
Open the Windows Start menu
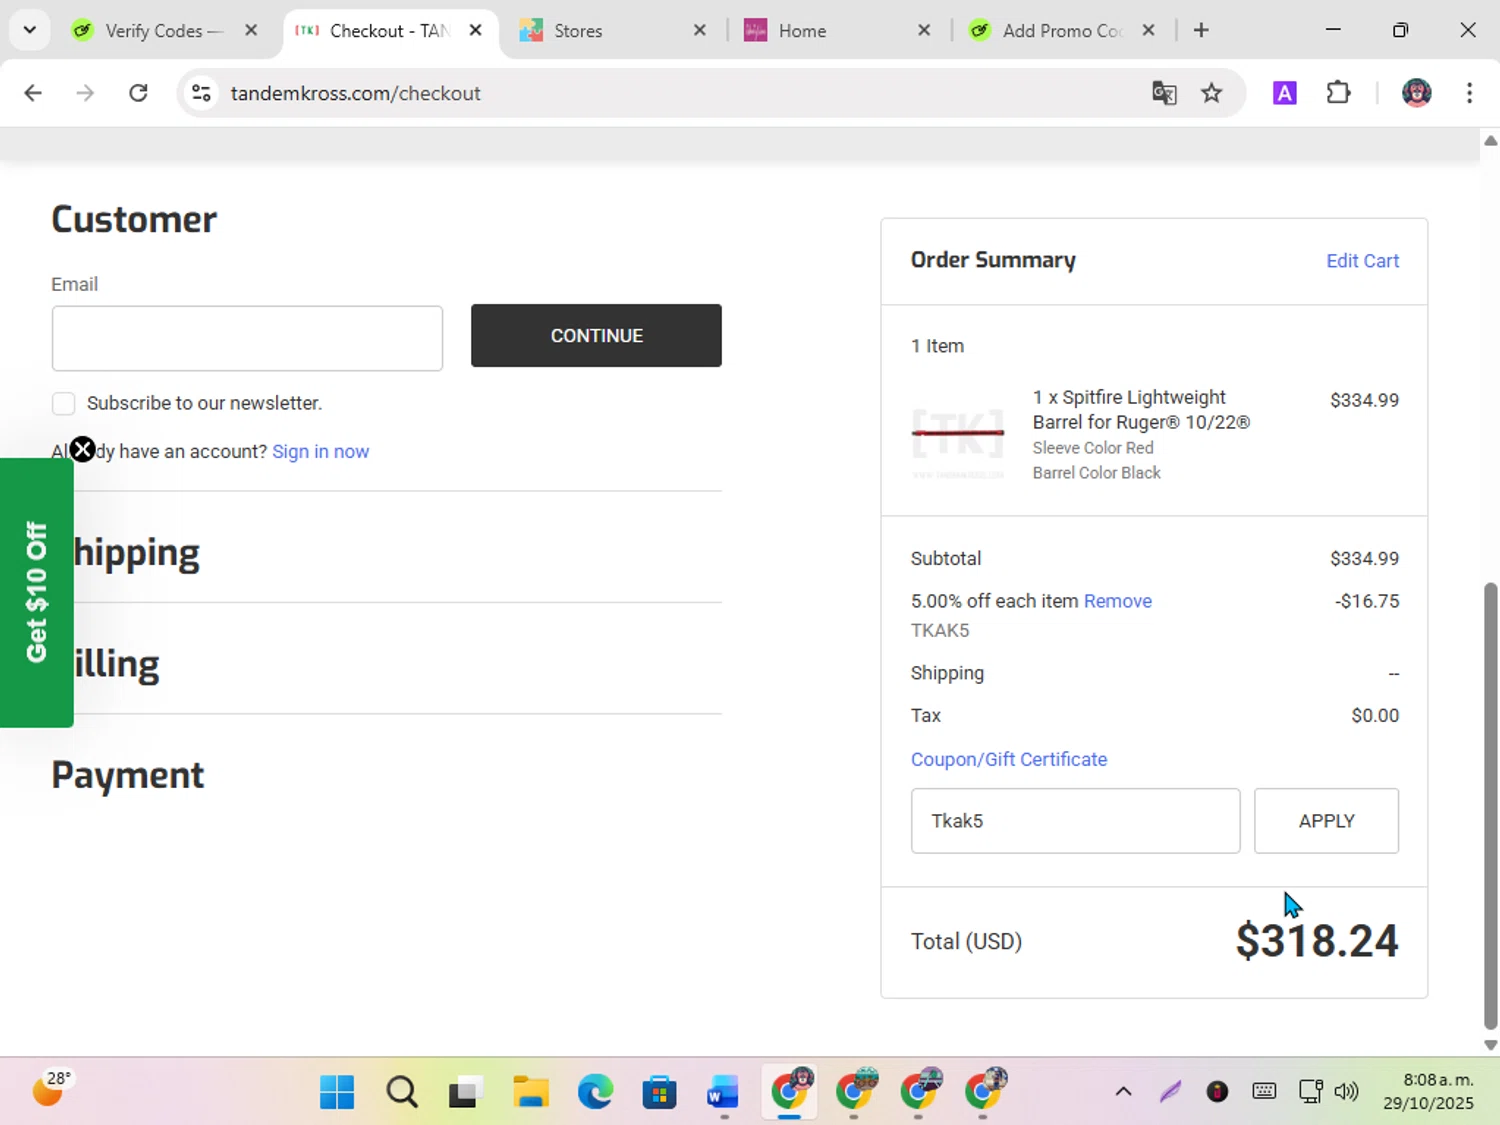(337, 1092)
